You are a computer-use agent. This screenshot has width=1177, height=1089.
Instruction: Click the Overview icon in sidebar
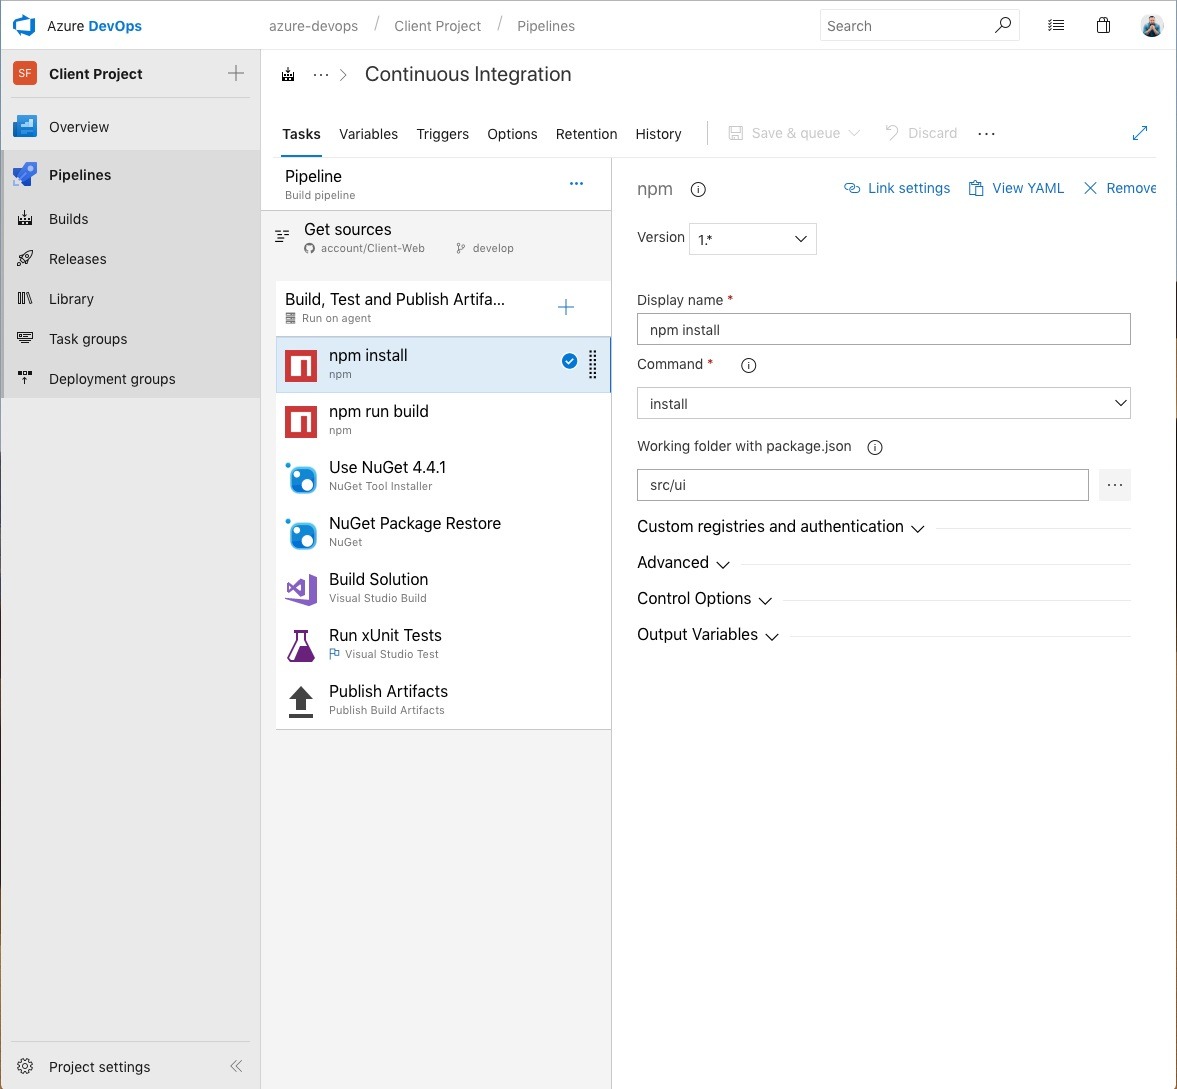pos(25,127)
